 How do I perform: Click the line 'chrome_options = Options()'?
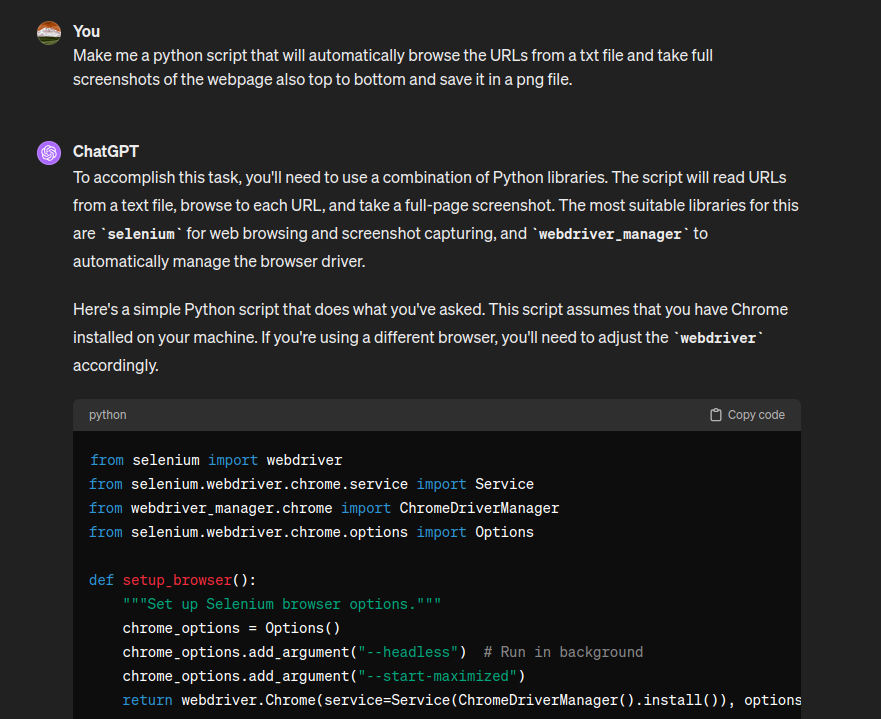coord(231,629)
